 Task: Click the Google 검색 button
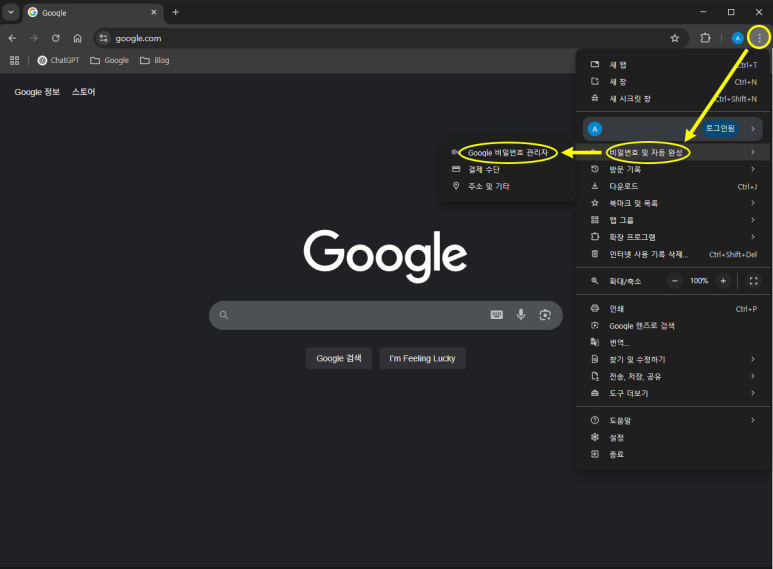pos(339,358)
